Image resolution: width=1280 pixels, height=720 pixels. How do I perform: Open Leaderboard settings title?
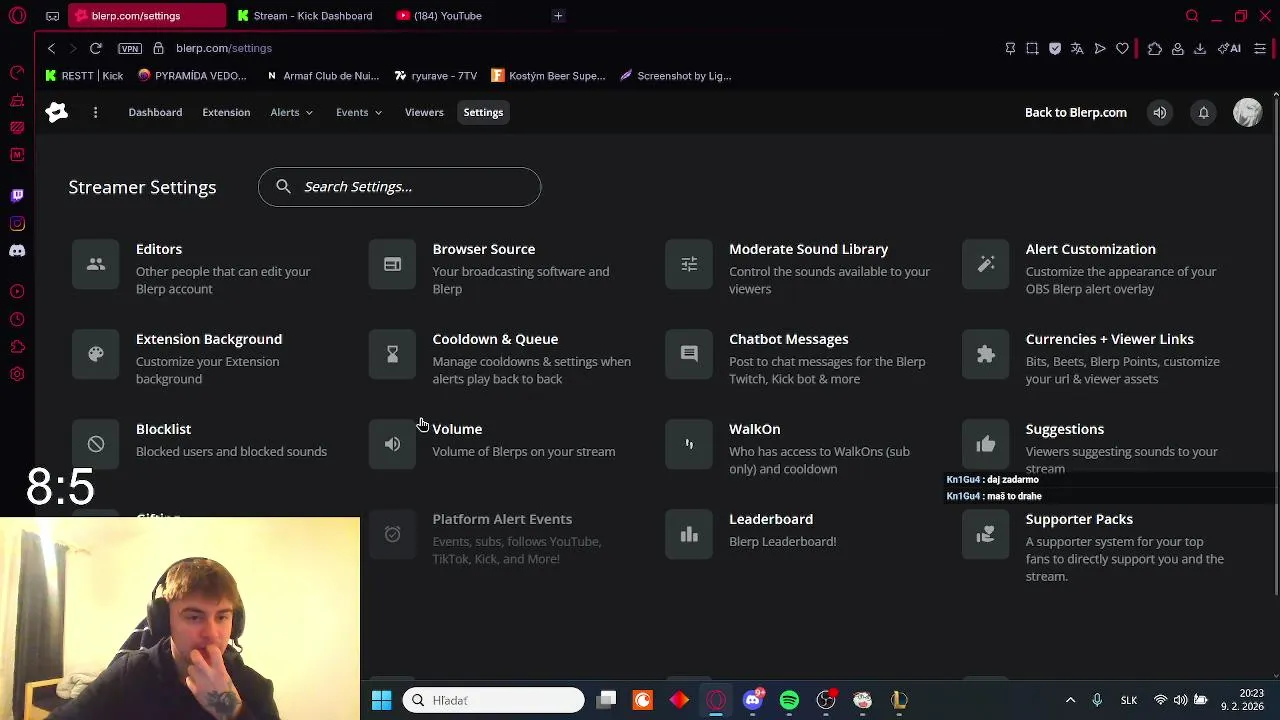pyautogui.click(x=771, y=519)
